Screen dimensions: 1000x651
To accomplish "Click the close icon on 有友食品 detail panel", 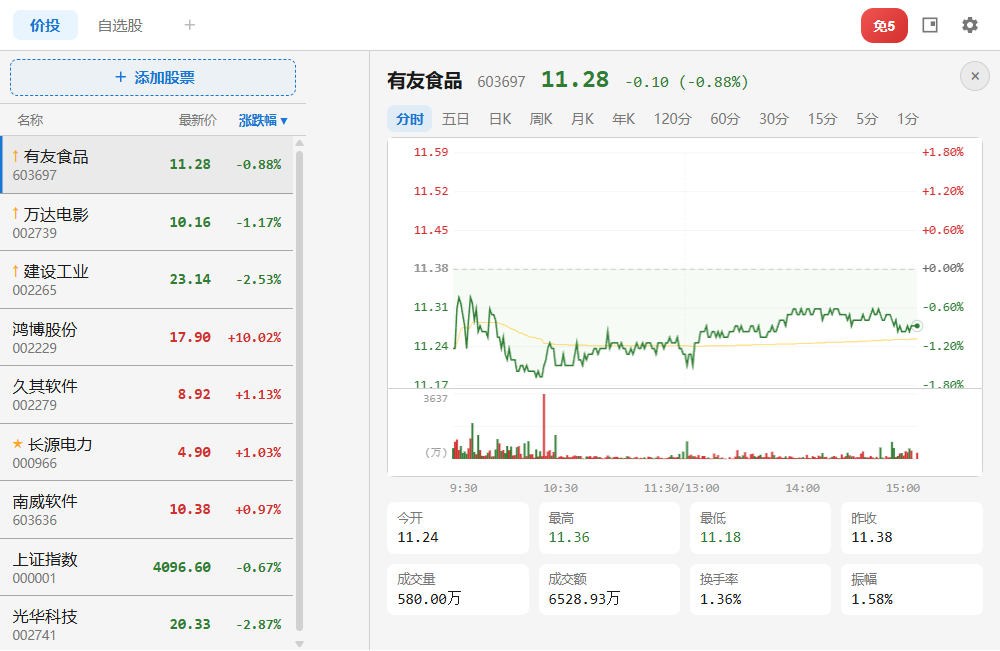I will click(974, 75).
